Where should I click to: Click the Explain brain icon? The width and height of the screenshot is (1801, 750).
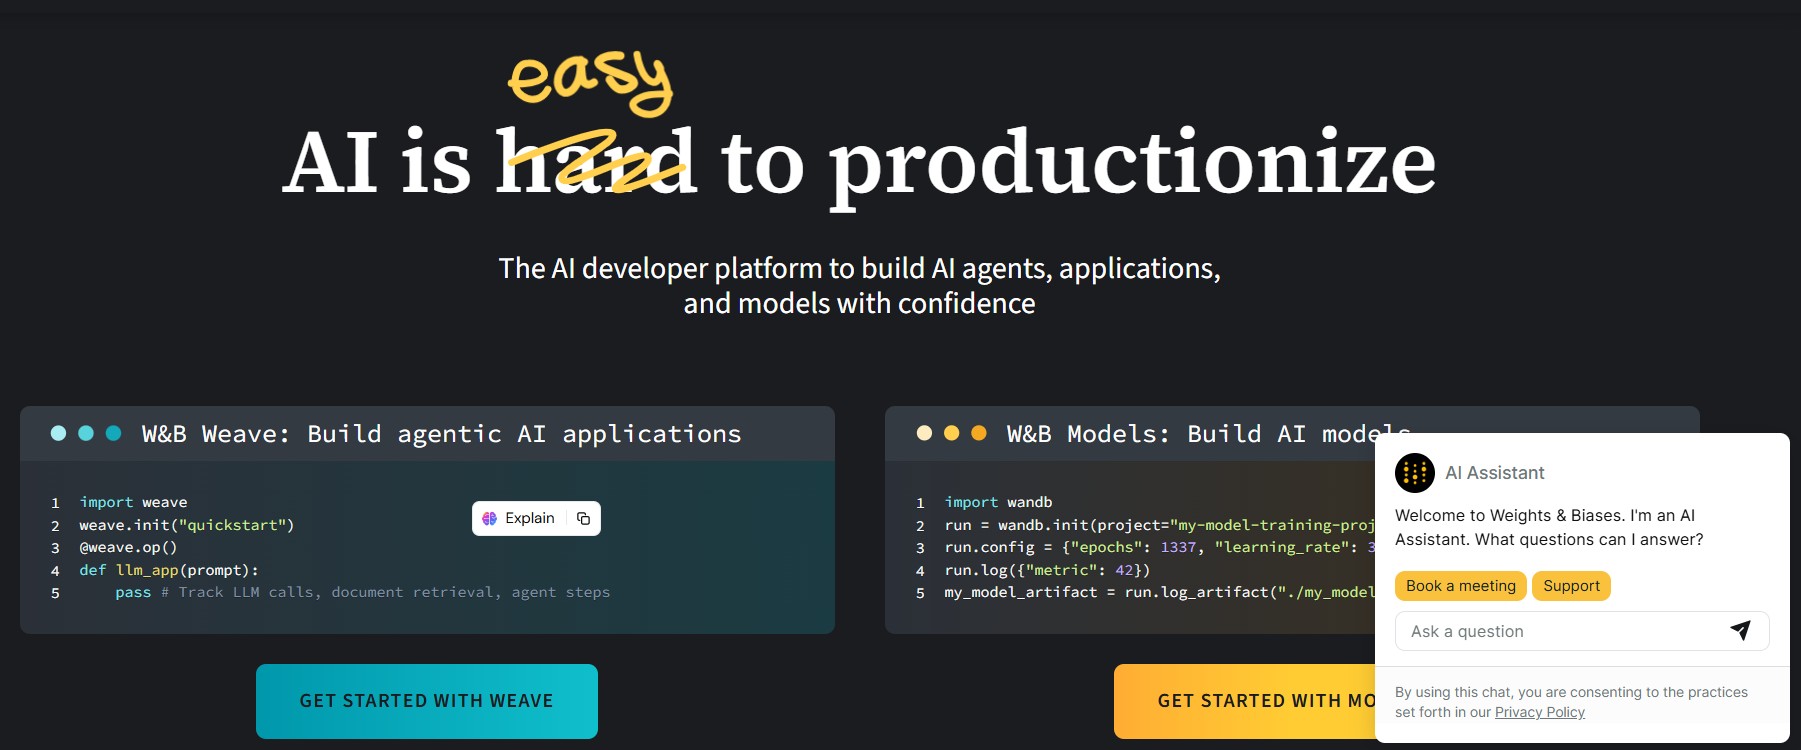490,518
